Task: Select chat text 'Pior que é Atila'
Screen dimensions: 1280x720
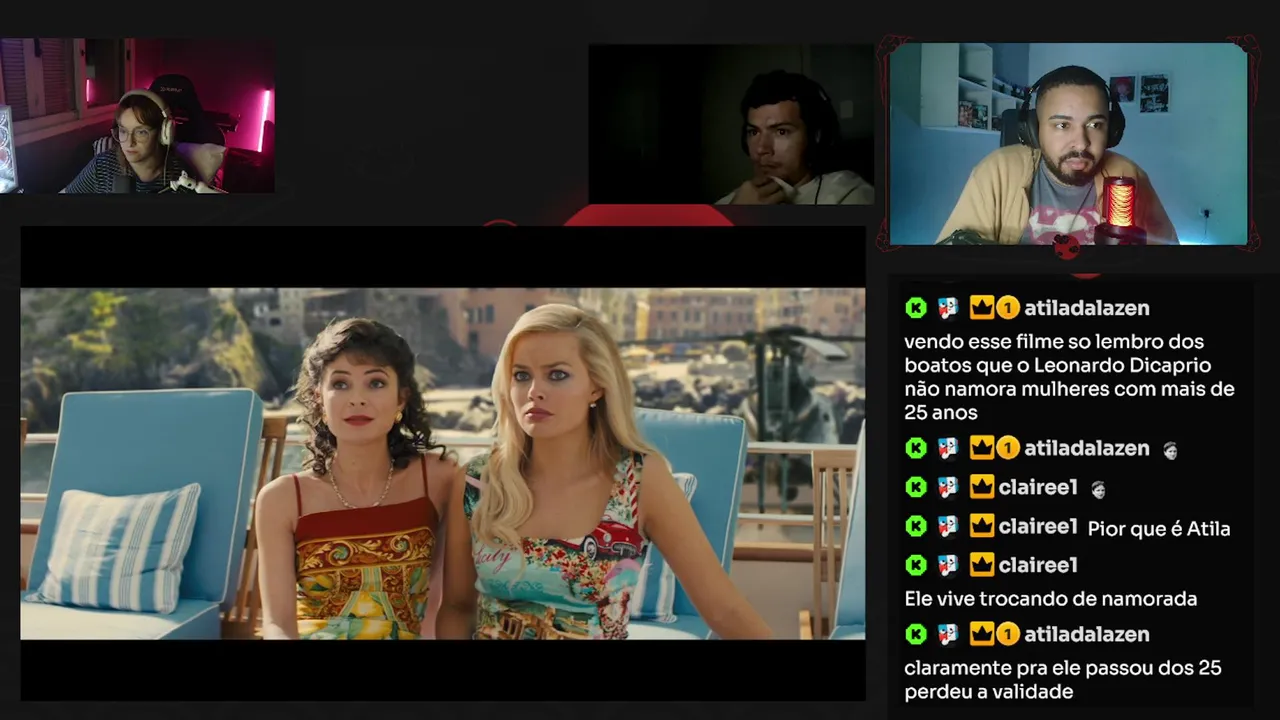Action: 1159,529
